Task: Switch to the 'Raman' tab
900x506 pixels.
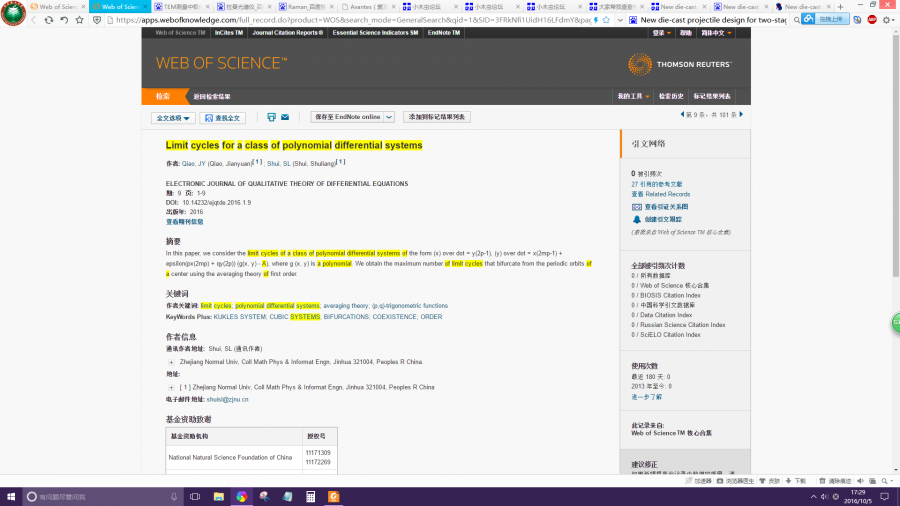Action: coord(305,7)
